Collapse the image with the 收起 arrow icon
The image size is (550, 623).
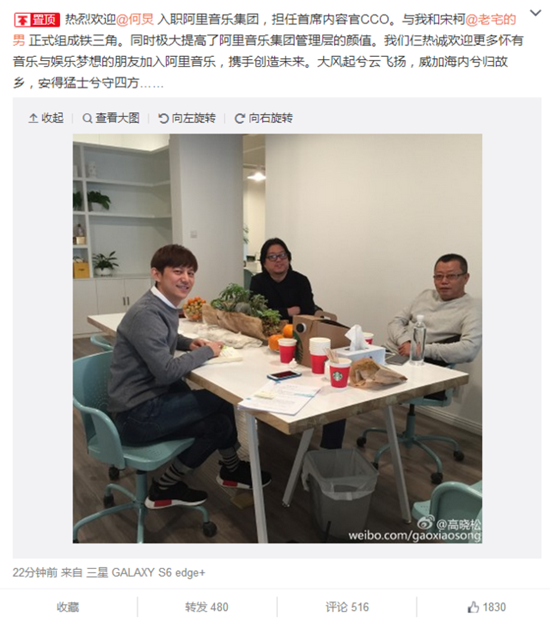click(x=33, y=118)
